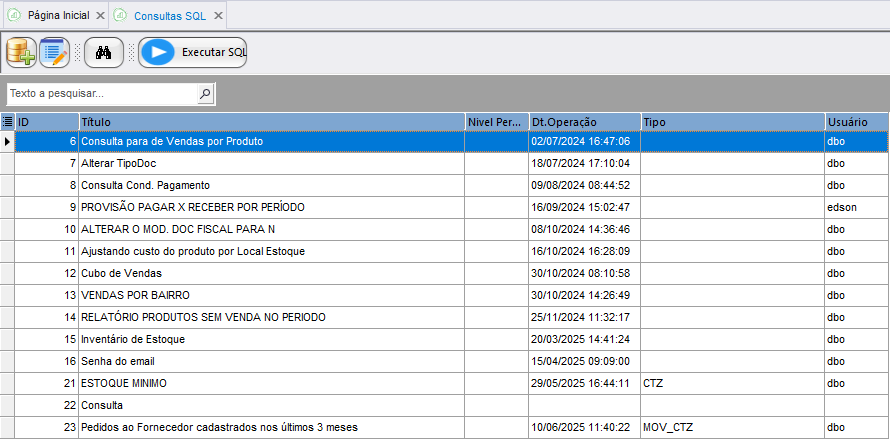The height and width of the screenshot is (441, 890).
Task: Click the row indicator arrow of row 6
Action: coord(8,142)
